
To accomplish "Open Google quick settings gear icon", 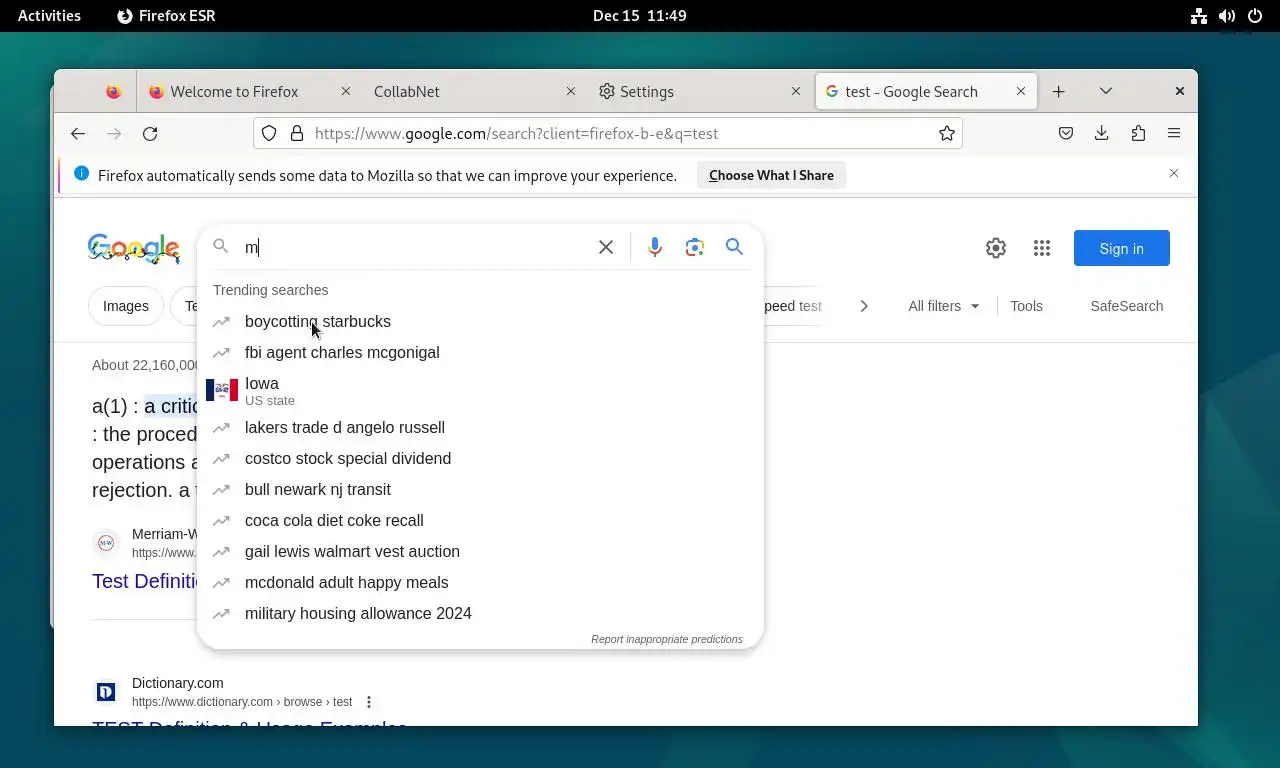I will click(996, 248).
